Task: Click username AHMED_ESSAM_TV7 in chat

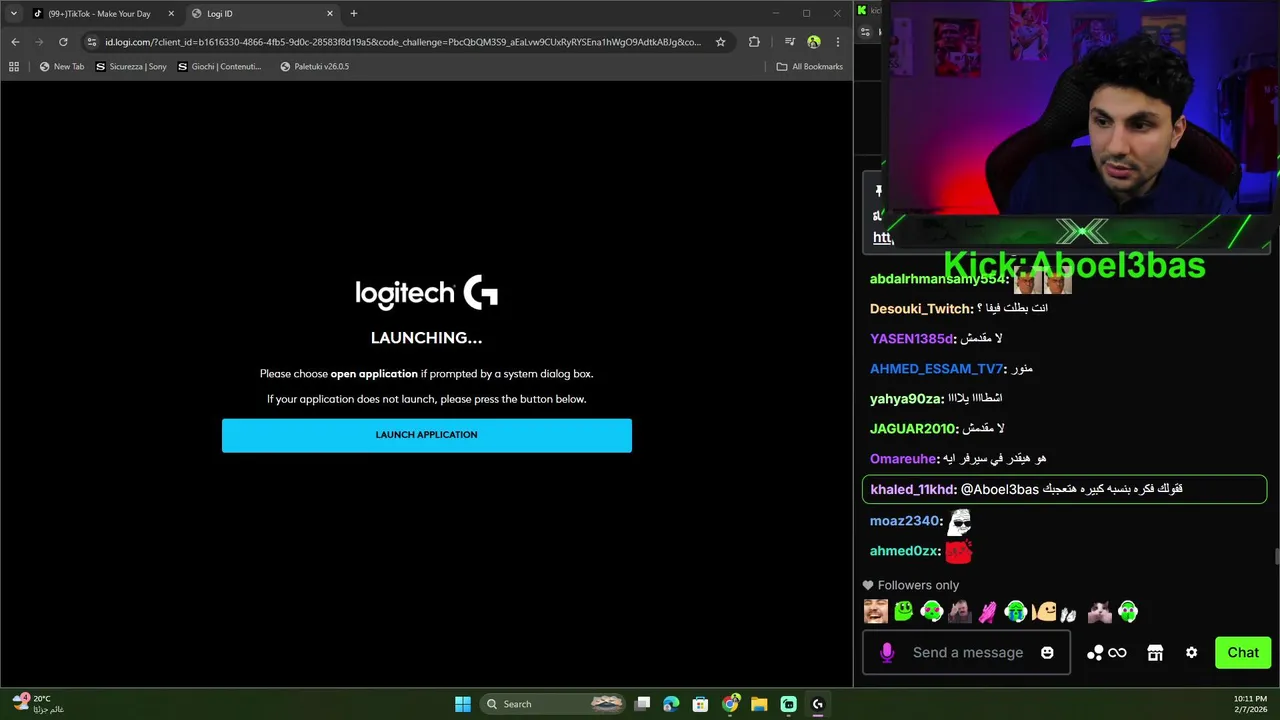Action: (936, 369)
